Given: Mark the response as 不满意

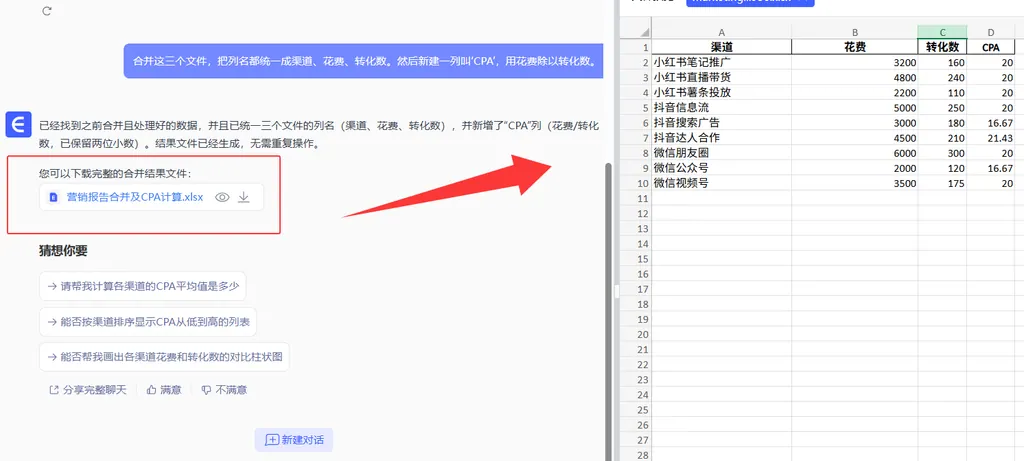Looking at the screenshot, I should click(224, 390).
